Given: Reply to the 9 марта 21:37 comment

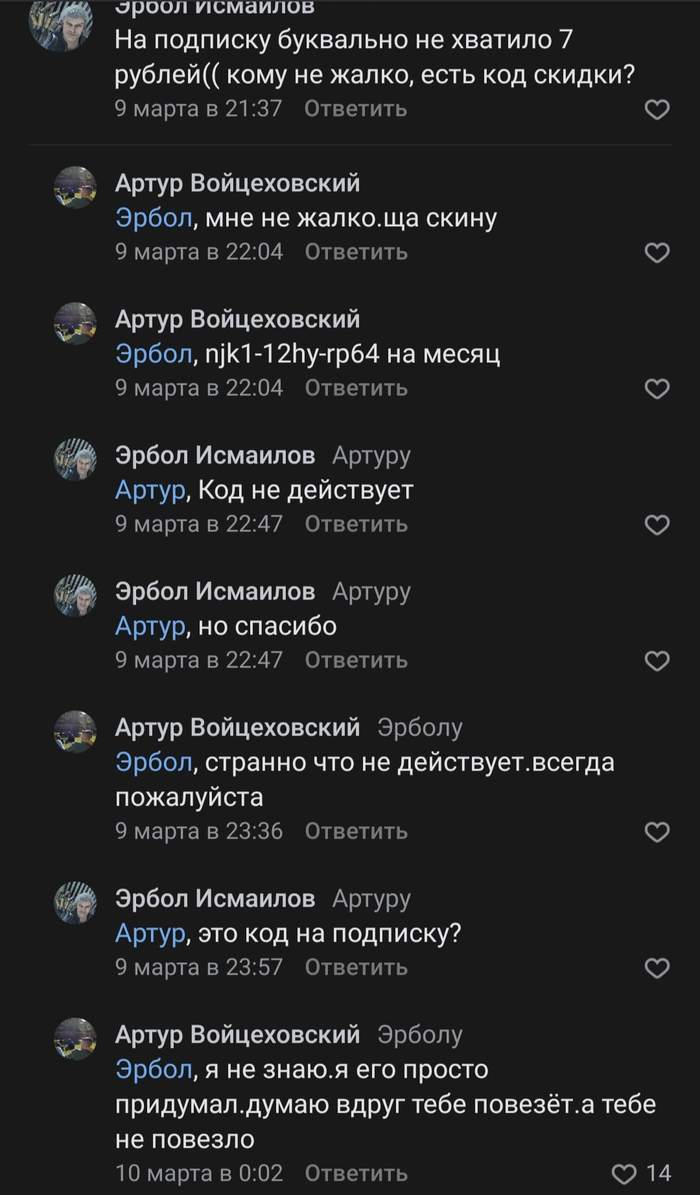Looking at the screenshot, I should click(x=355, y=109).
